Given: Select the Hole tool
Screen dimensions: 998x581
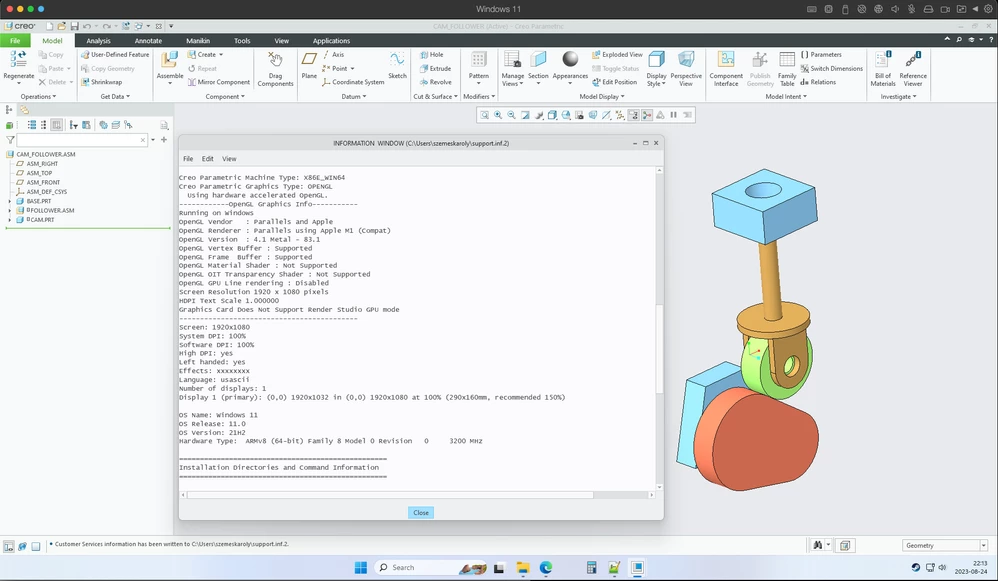Looking at the screenshot, I should [434, 55].
